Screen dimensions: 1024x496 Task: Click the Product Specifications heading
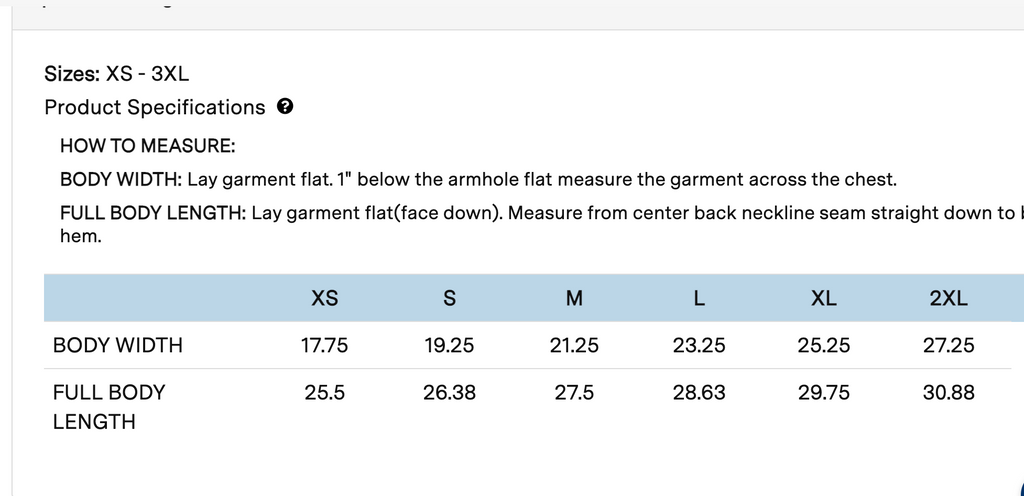point(155,107)
